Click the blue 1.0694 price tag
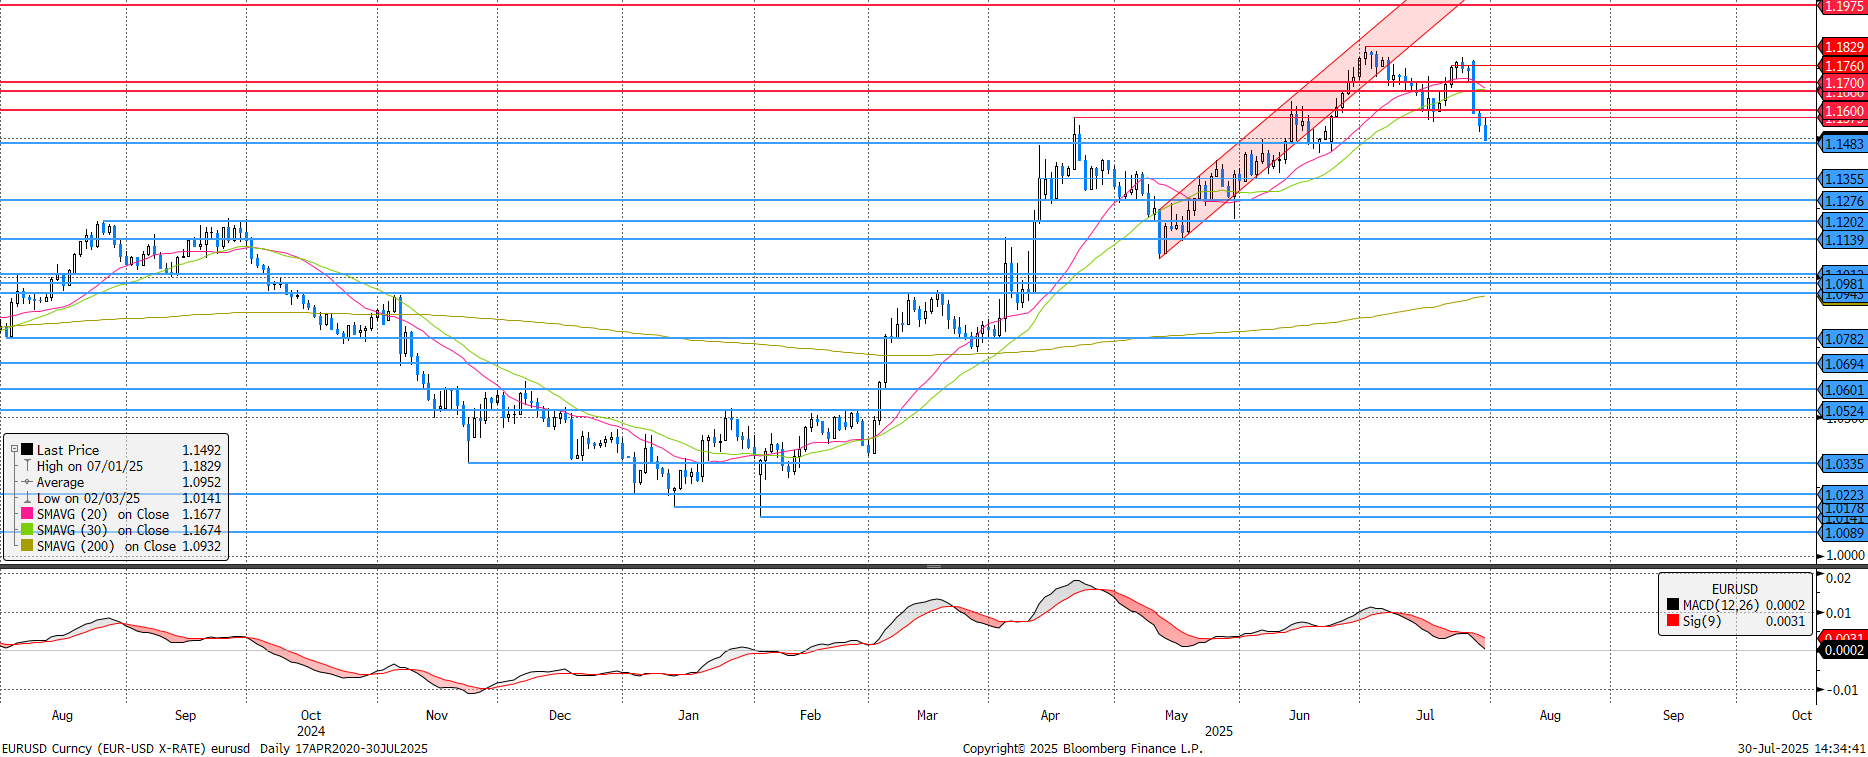This screenshot has width=1868, height=757. click(1842, 364)
